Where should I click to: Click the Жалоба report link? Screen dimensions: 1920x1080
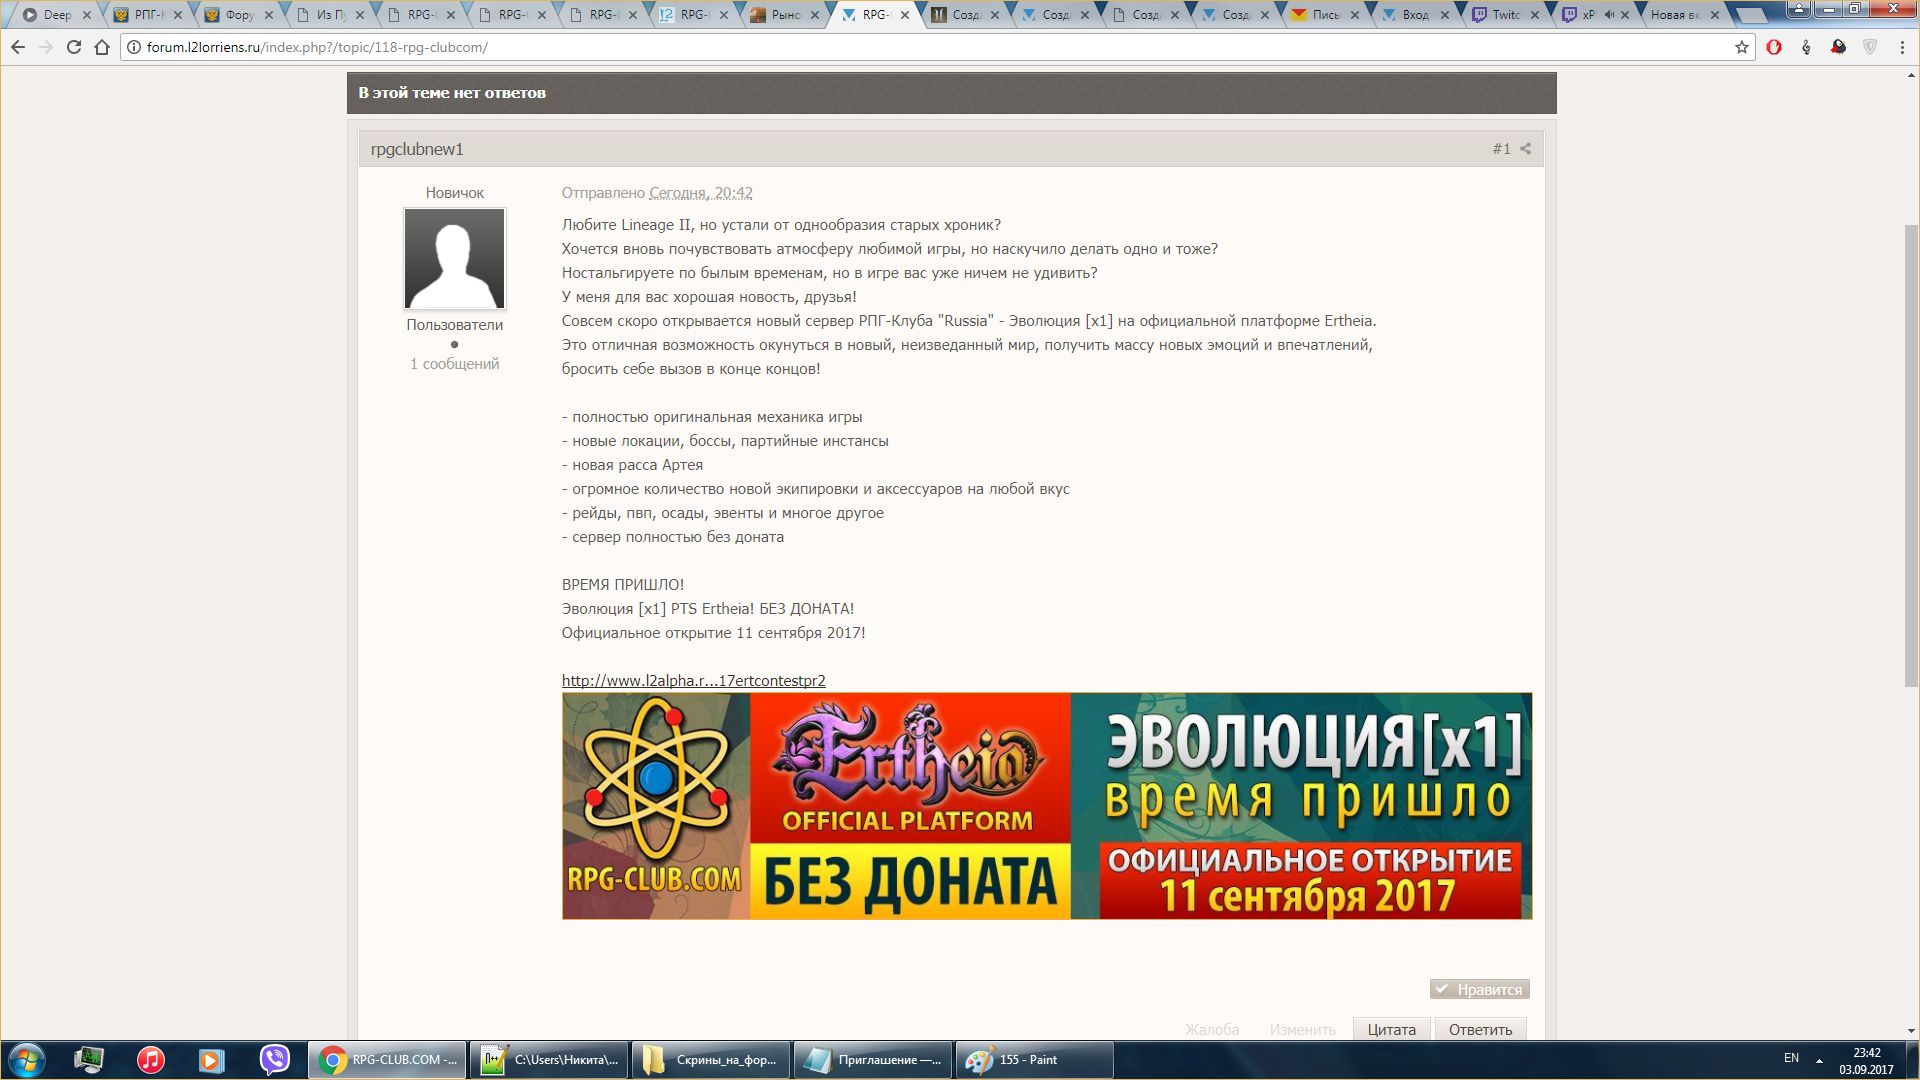pos(1212,1029)
